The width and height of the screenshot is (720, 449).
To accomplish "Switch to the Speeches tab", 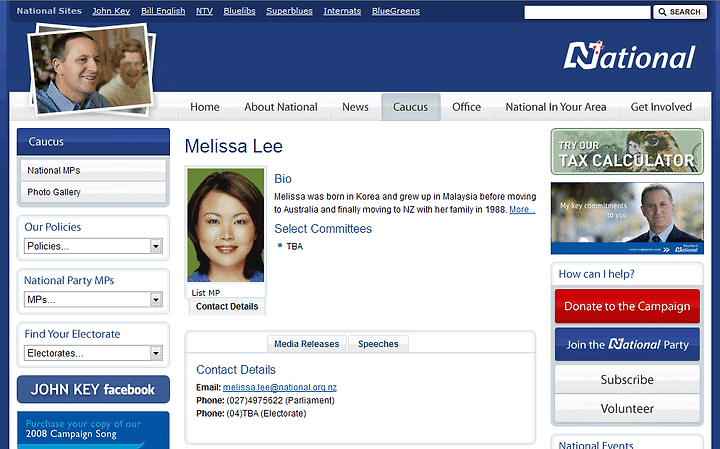I will click(378, 344).
